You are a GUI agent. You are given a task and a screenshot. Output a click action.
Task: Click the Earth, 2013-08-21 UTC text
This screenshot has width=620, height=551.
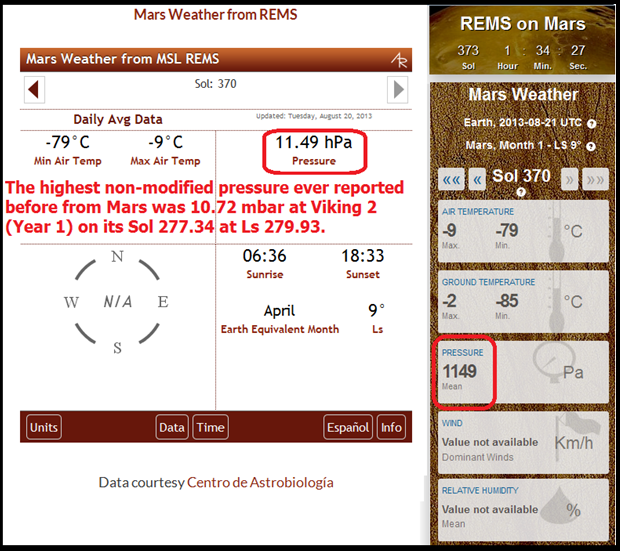(523, 123)
